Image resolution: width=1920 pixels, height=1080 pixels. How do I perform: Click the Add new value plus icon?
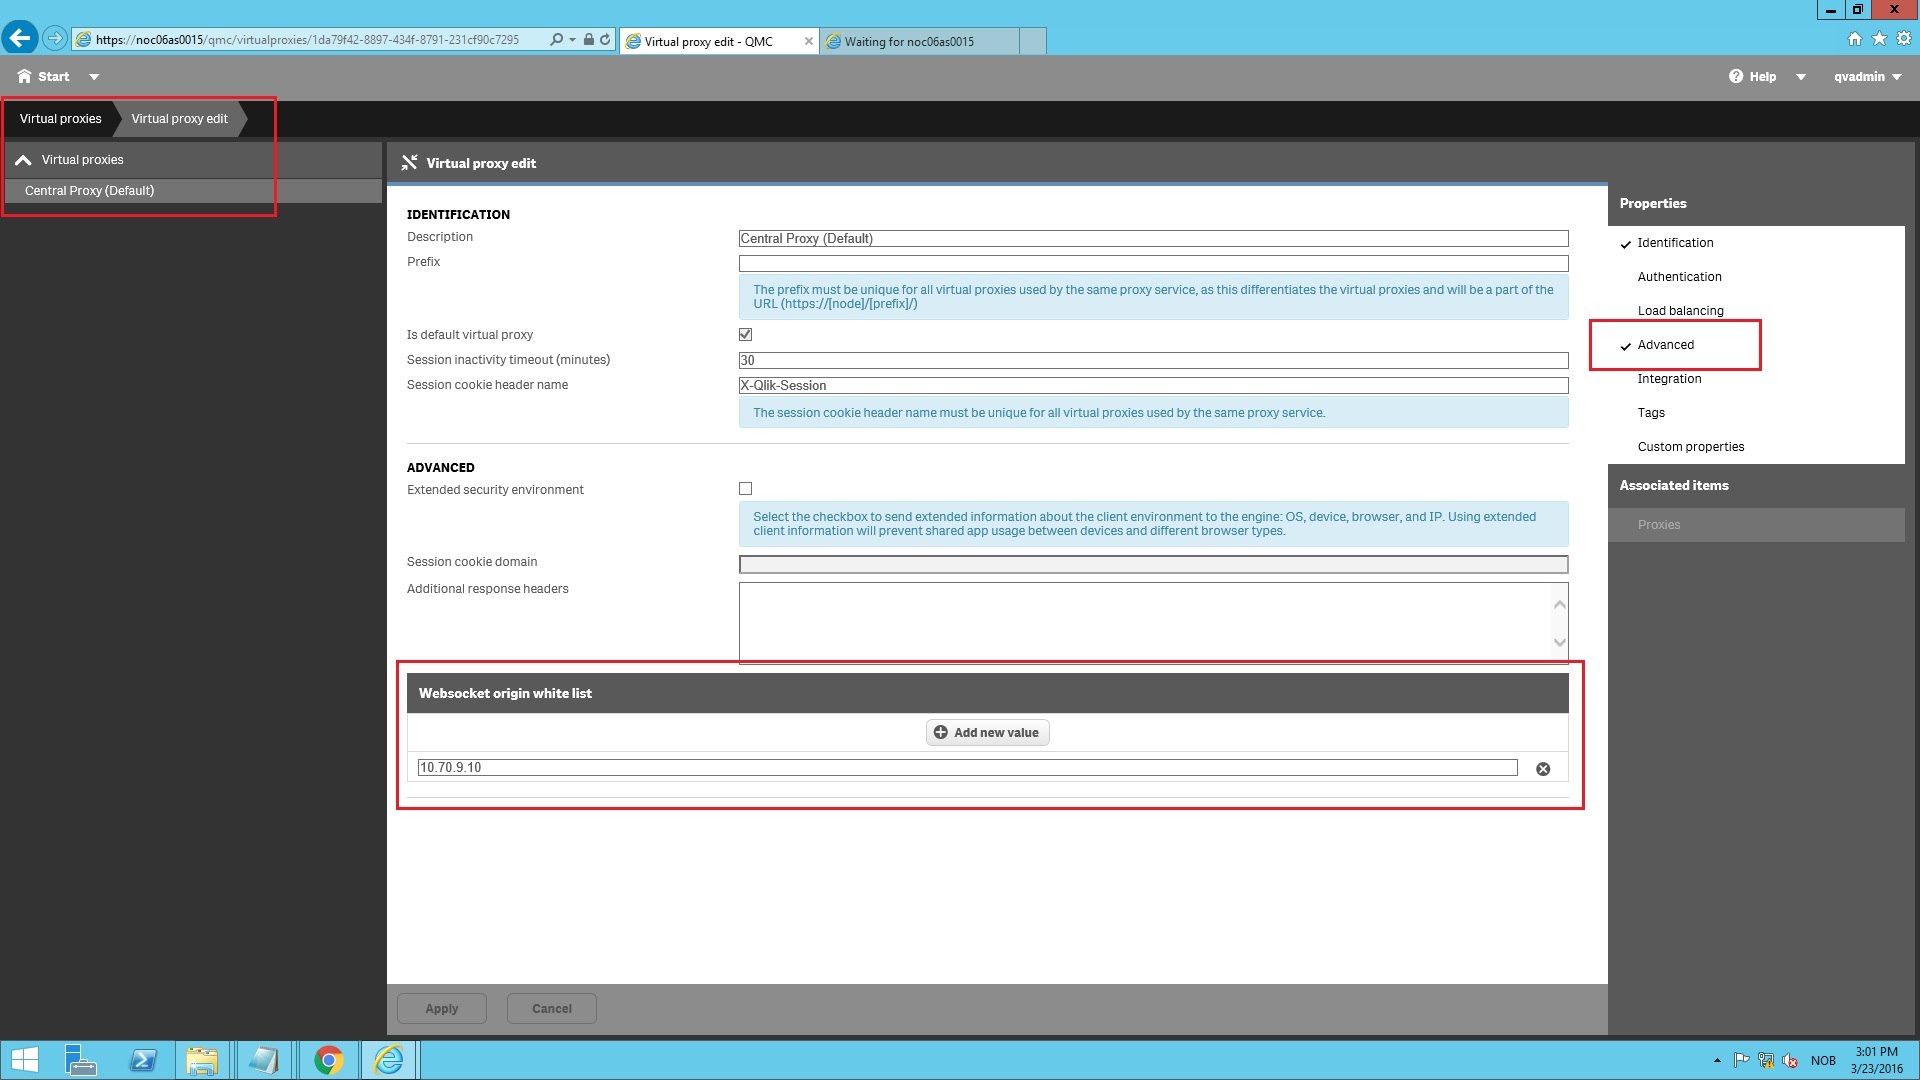pyautogui.click(x=940, y=732)
